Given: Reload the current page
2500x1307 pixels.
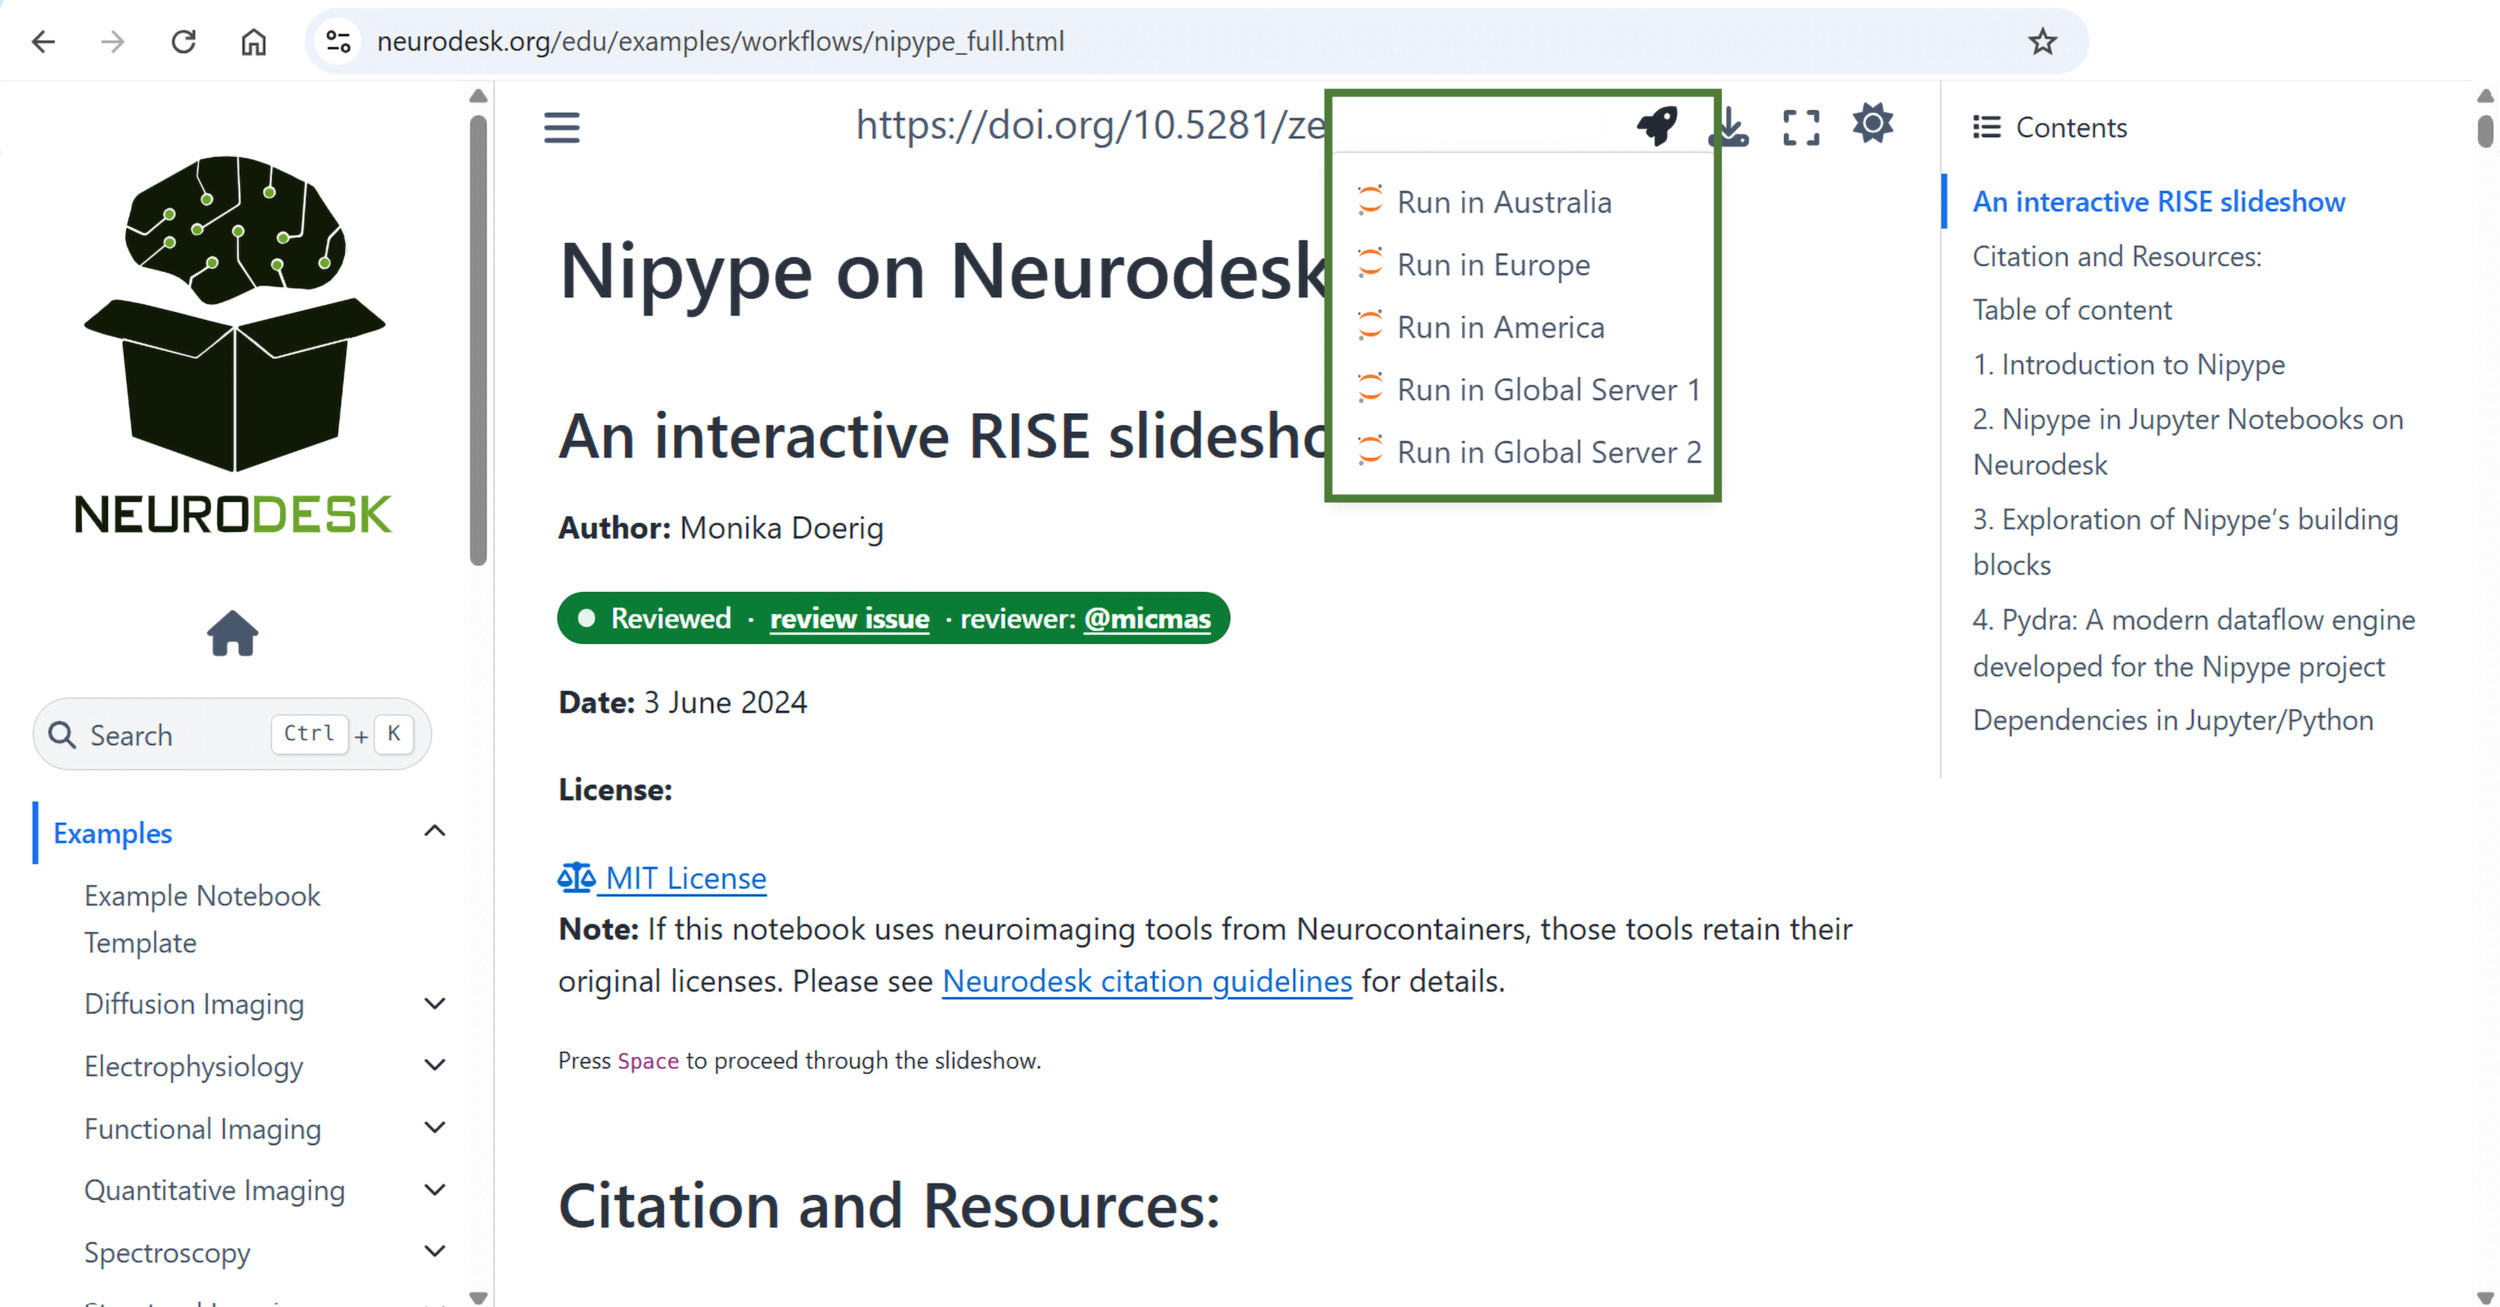Looking at the screenshot, I should [183, 42].
